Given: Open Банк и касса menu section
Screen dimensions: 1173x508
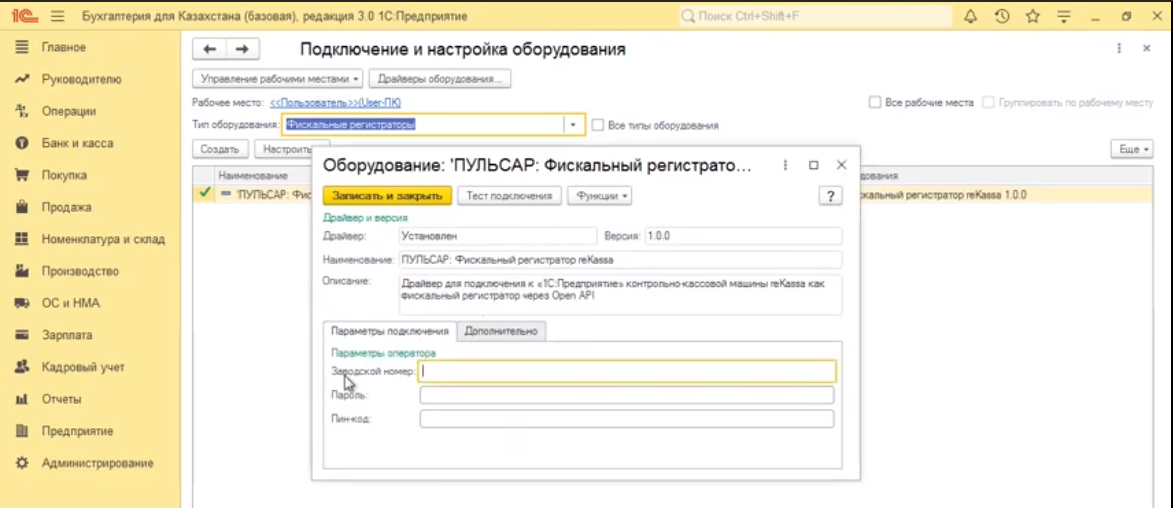Looking at the screenshot, I should click(78, 143).
